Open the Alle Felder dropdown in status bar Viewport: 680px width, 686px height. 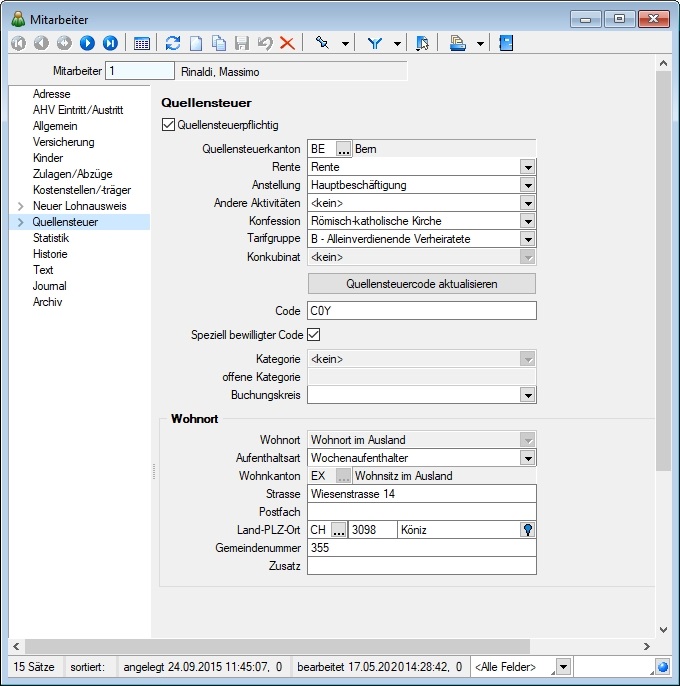tap(563, 667)
